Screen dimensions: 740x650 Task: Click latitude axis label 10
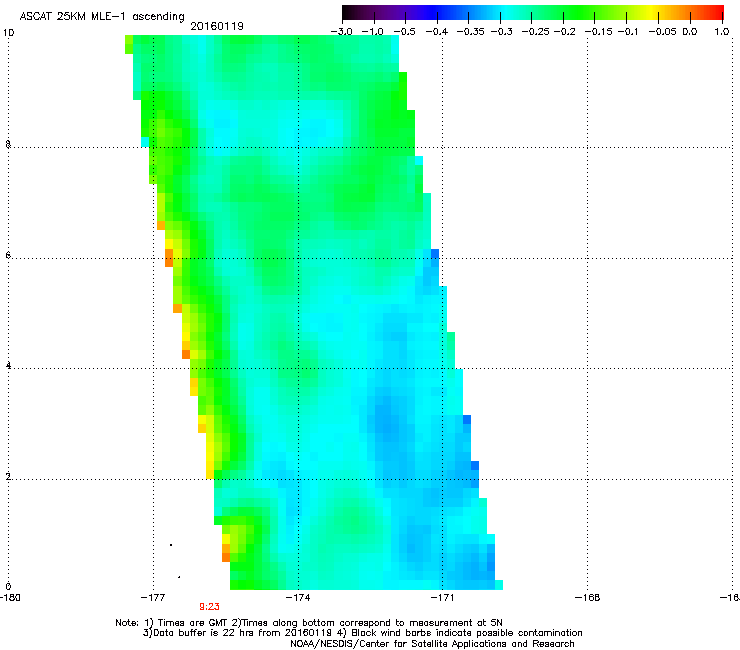point(8,33)
